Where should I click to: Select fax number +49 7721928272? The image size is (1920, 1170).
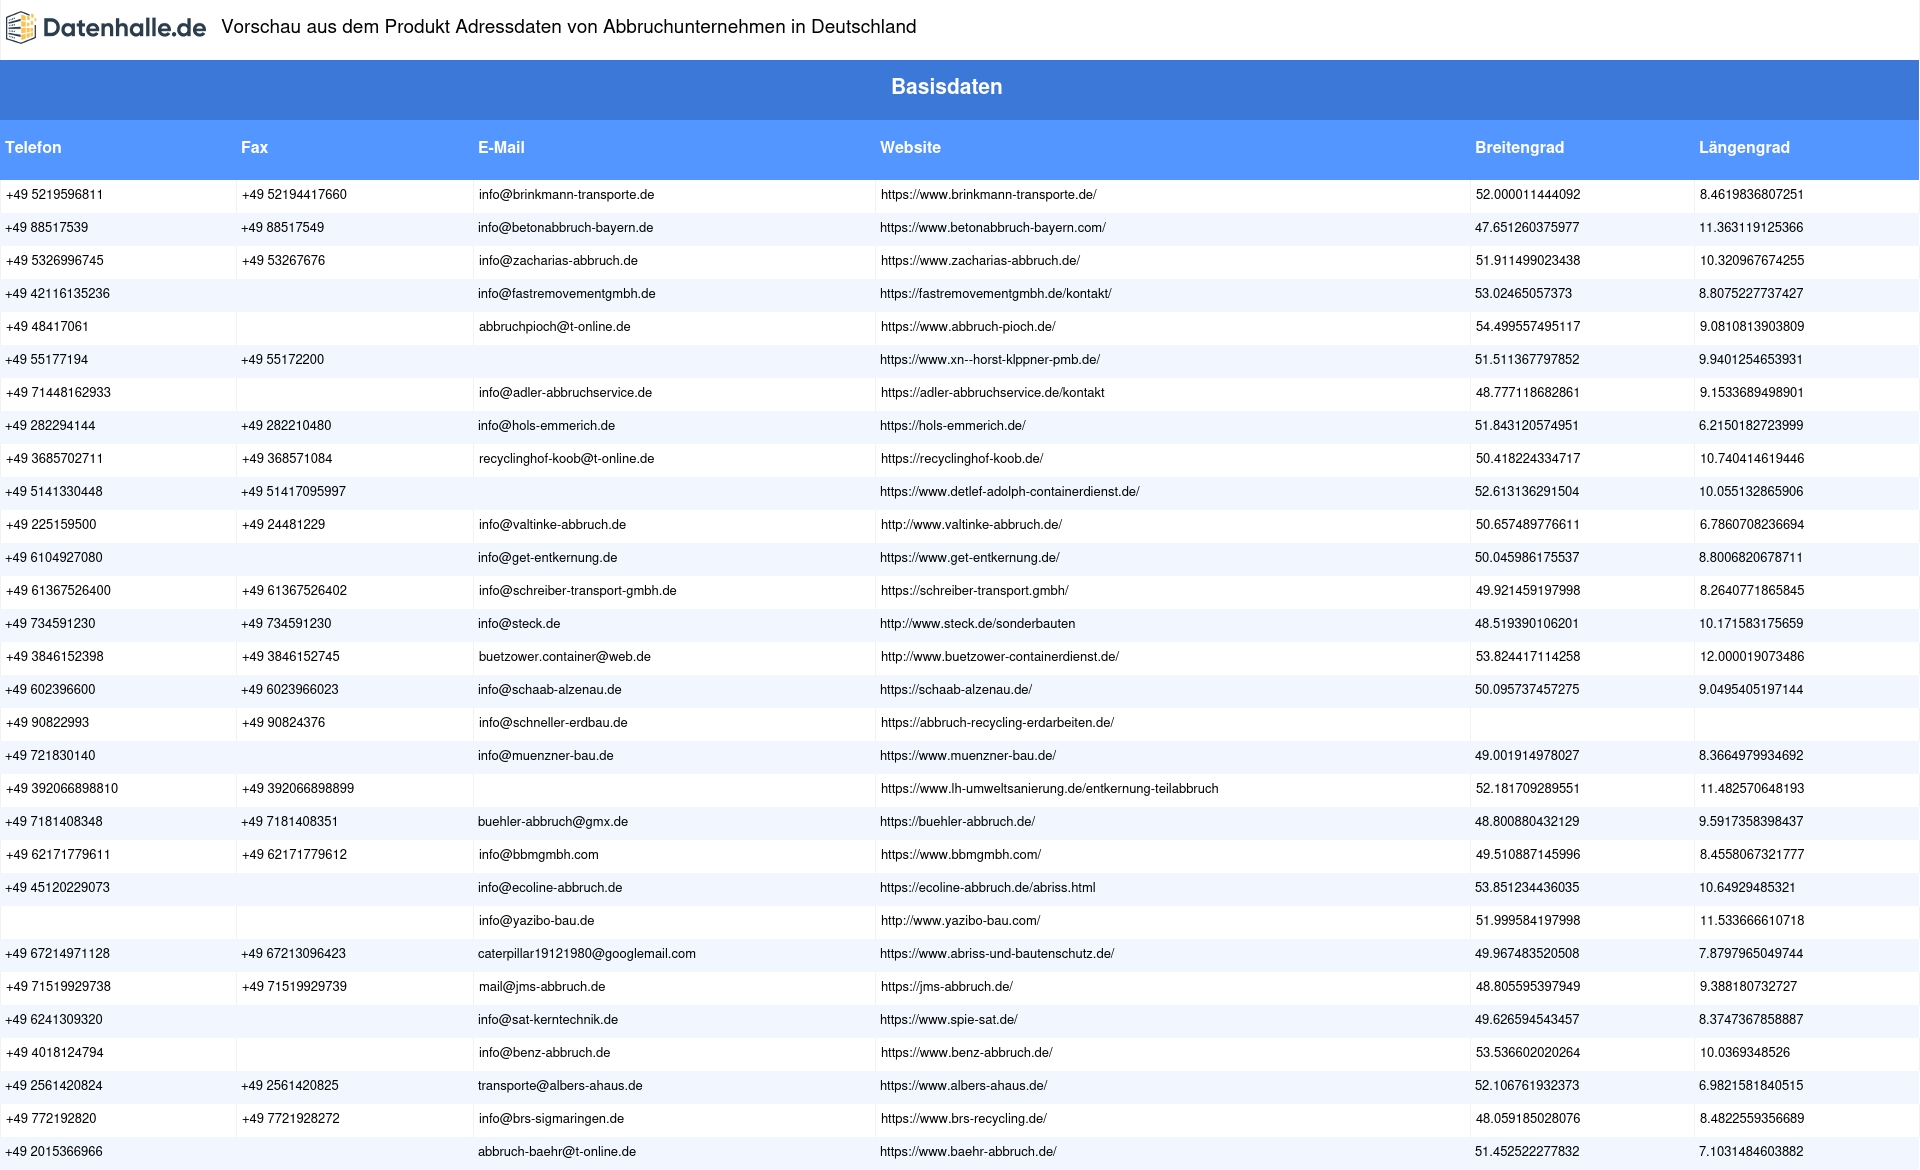tap(291, 1119)
